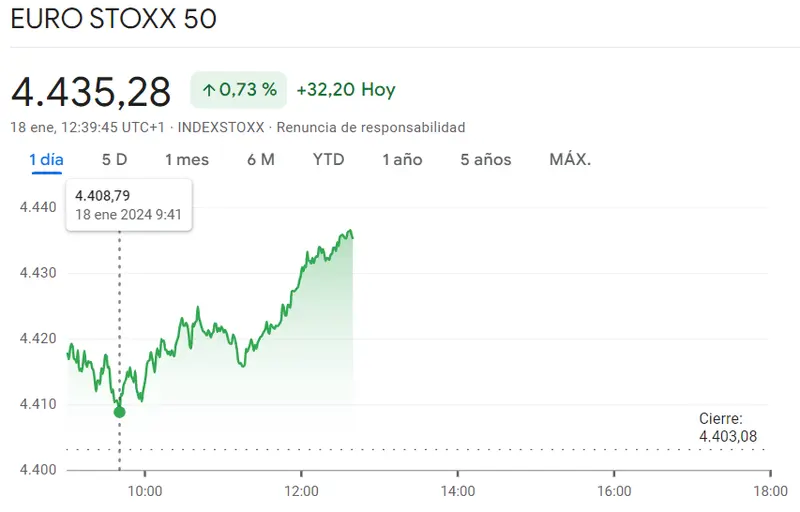Click the +32,20 Hoy change value
The image size is (800, 512).
coord(346,90)
